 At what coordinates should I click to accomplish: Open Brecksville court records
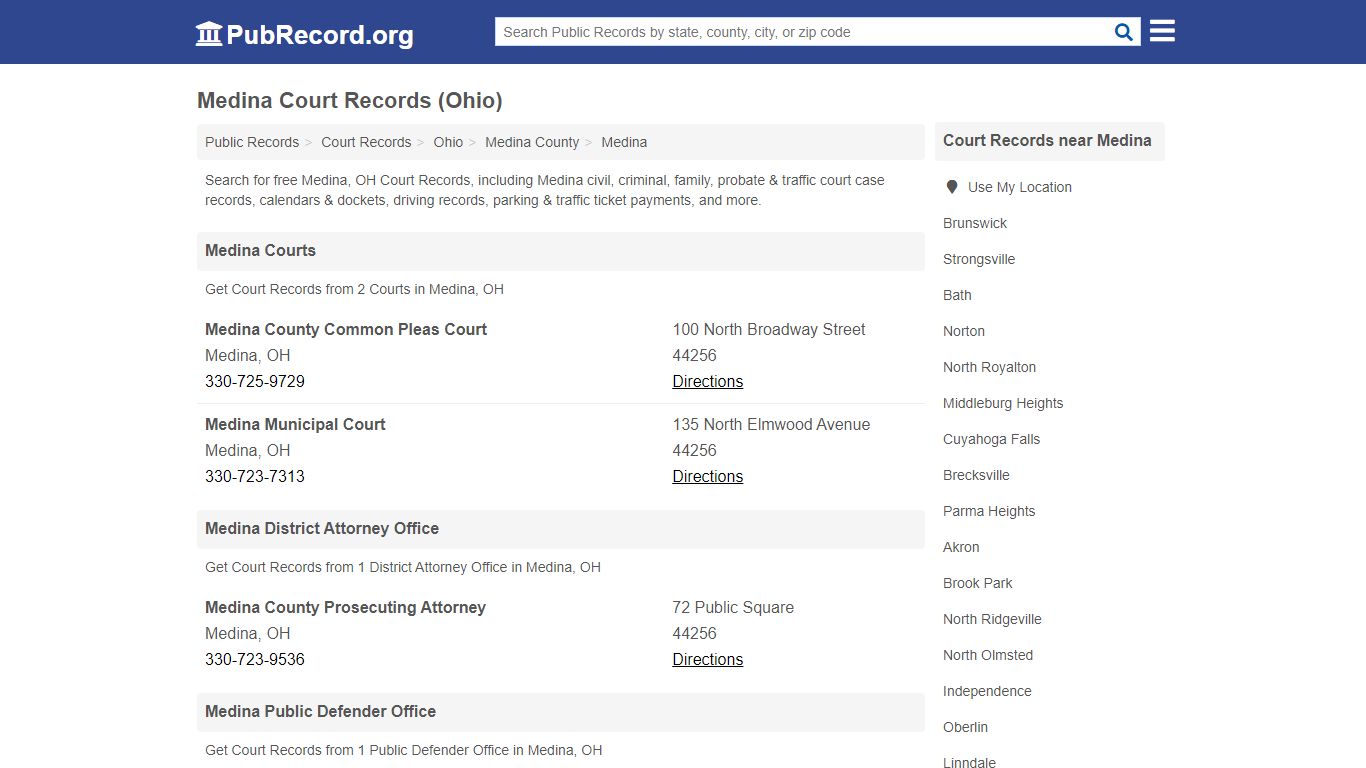coord(976,475)
